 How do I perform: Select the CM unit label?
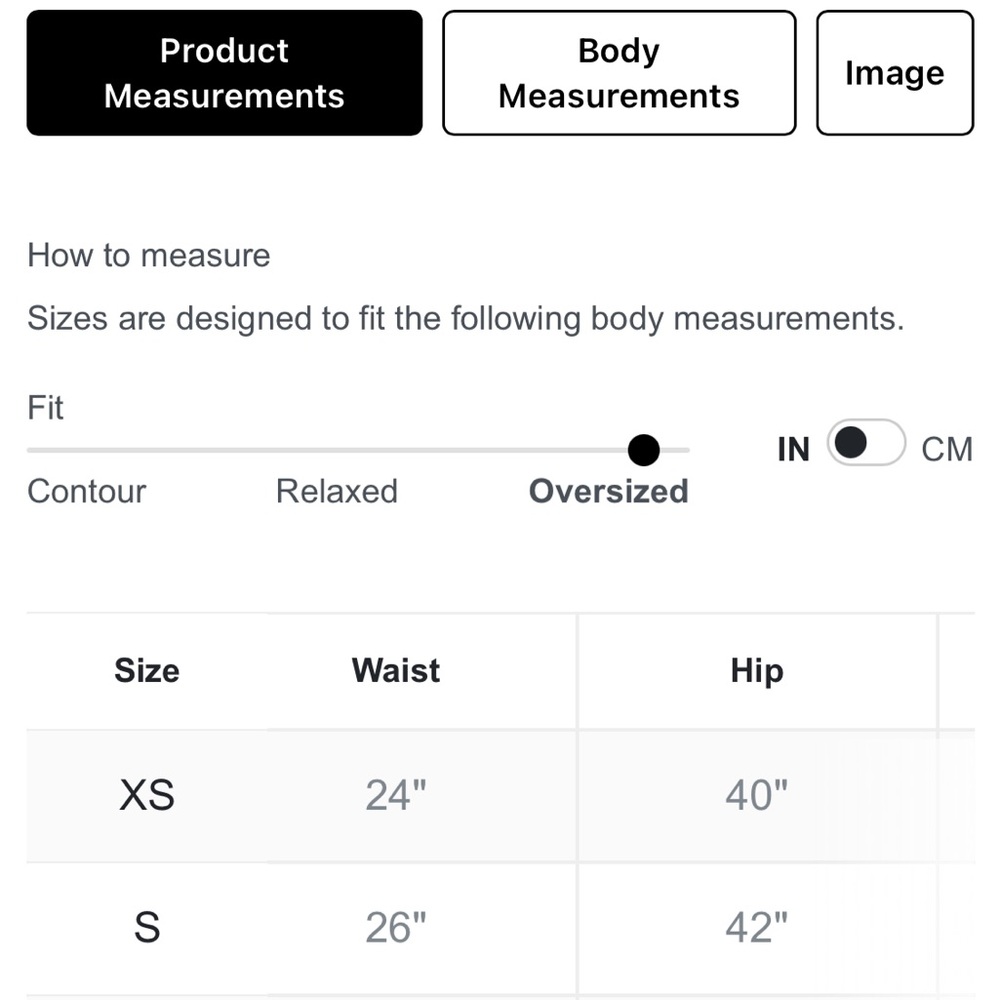pos(946,449)
